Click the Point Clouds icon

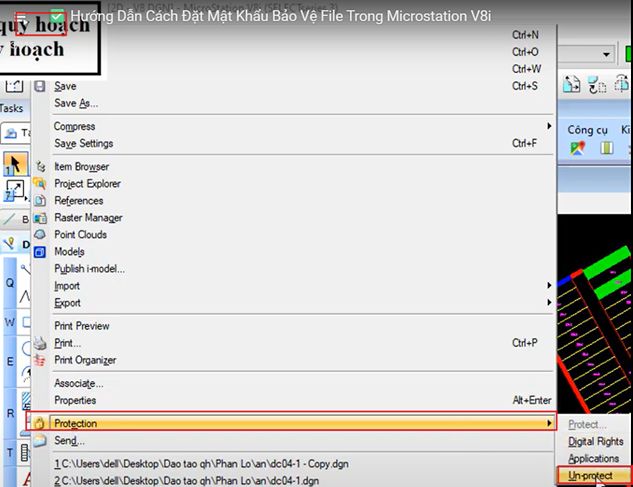click(40, 234)
